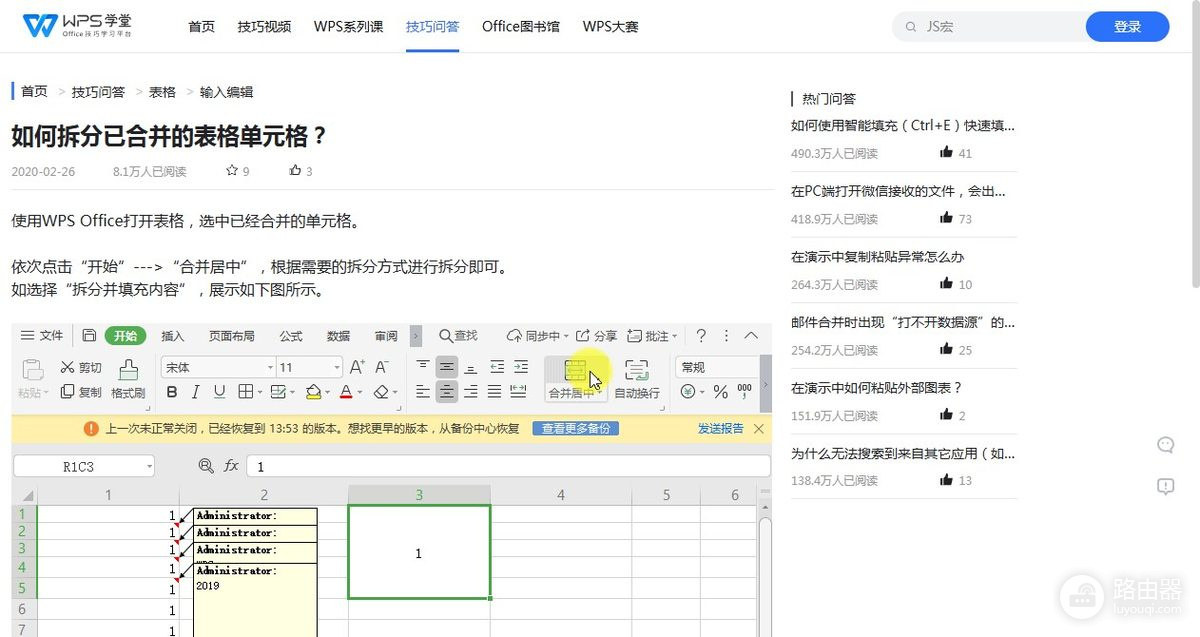1200x637 pixels.
Task: Click the 查找 search in the ribbon
Action: [458, 336]
